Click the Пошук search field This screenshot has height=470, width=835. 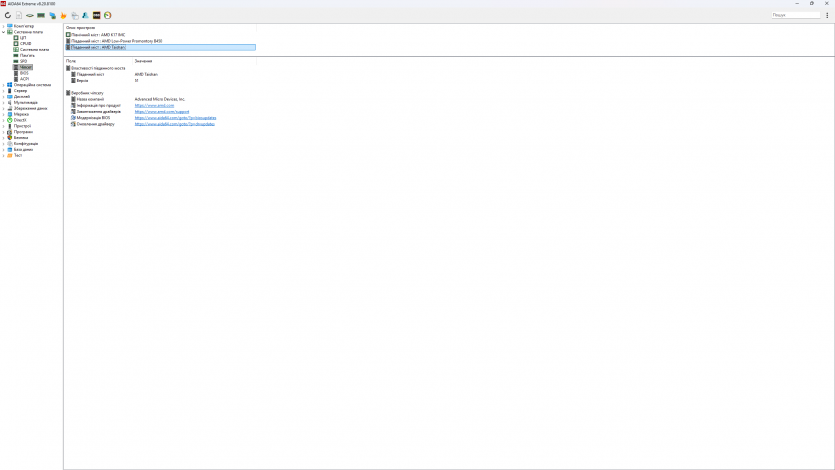click(795, 15)
